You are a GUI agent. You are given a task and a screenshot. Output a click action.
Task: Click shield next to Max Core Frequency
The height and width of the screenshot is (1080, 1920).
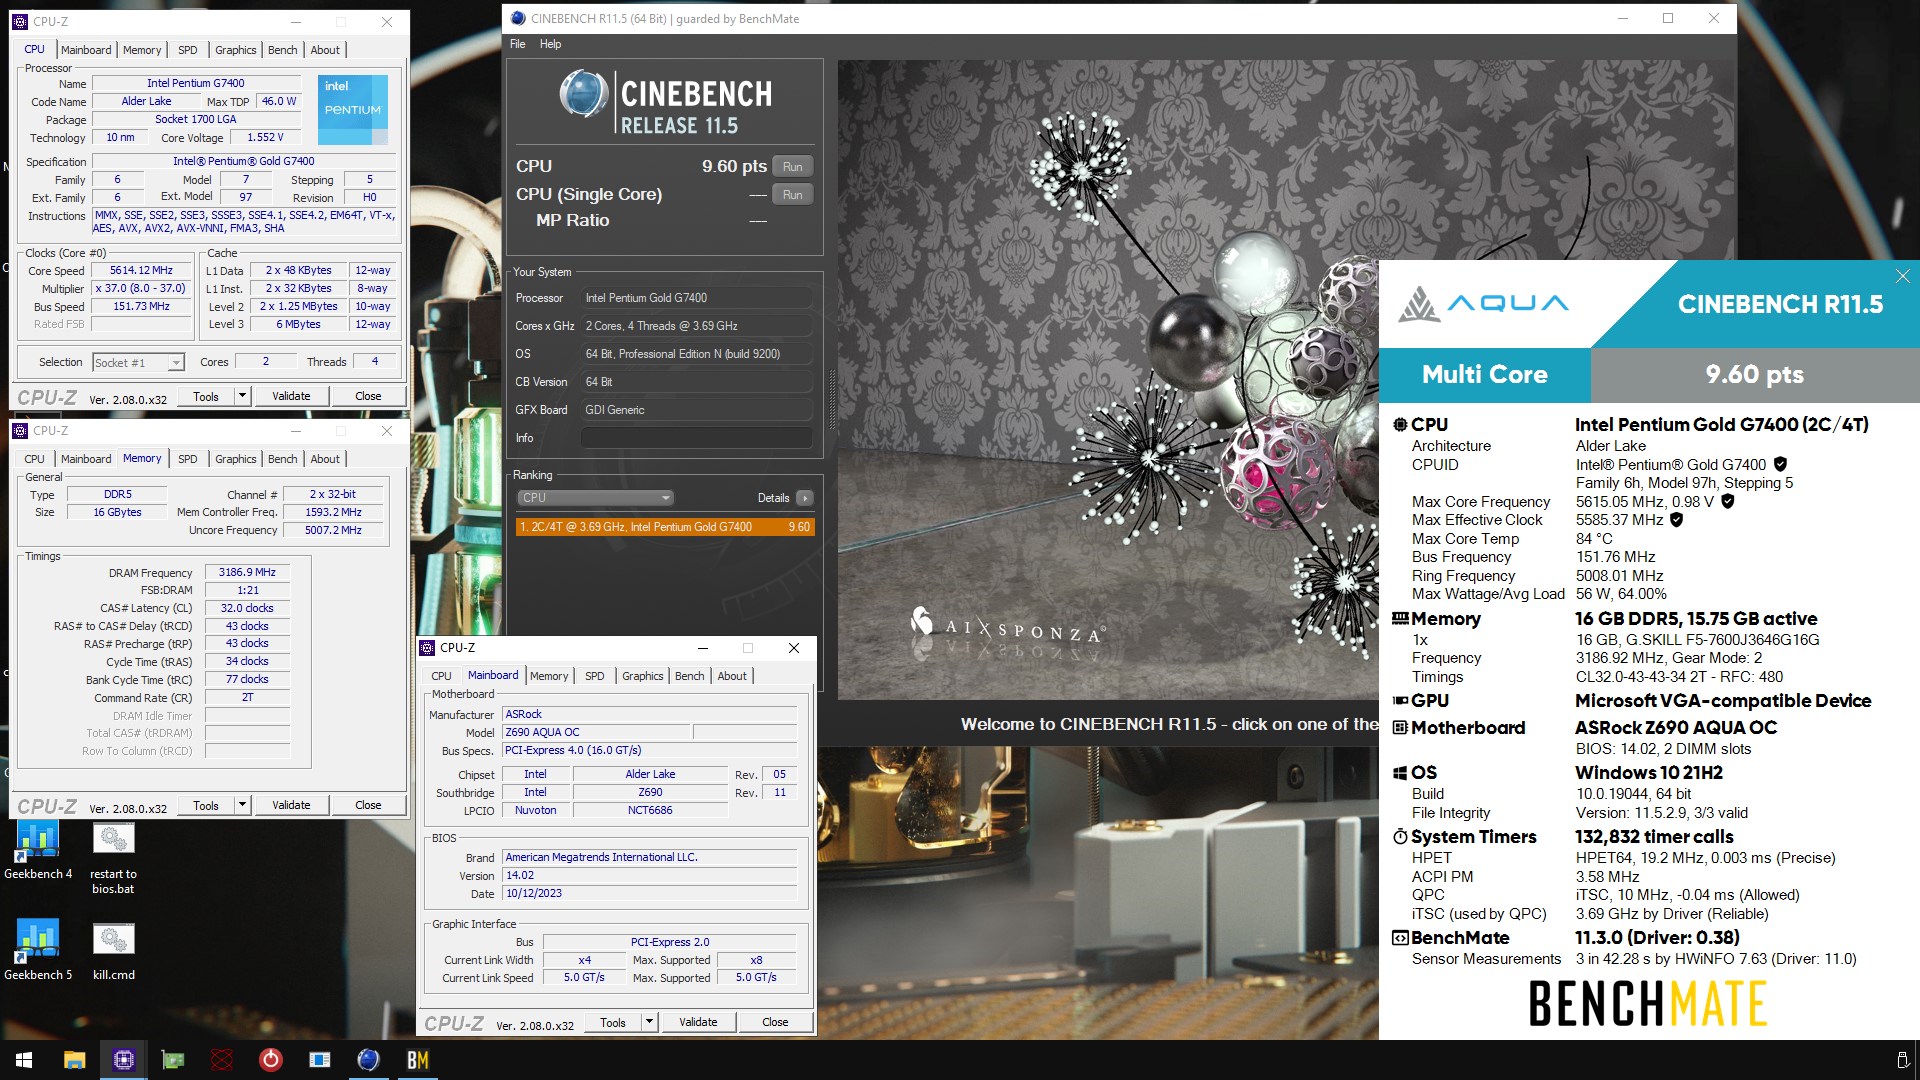1727,501
